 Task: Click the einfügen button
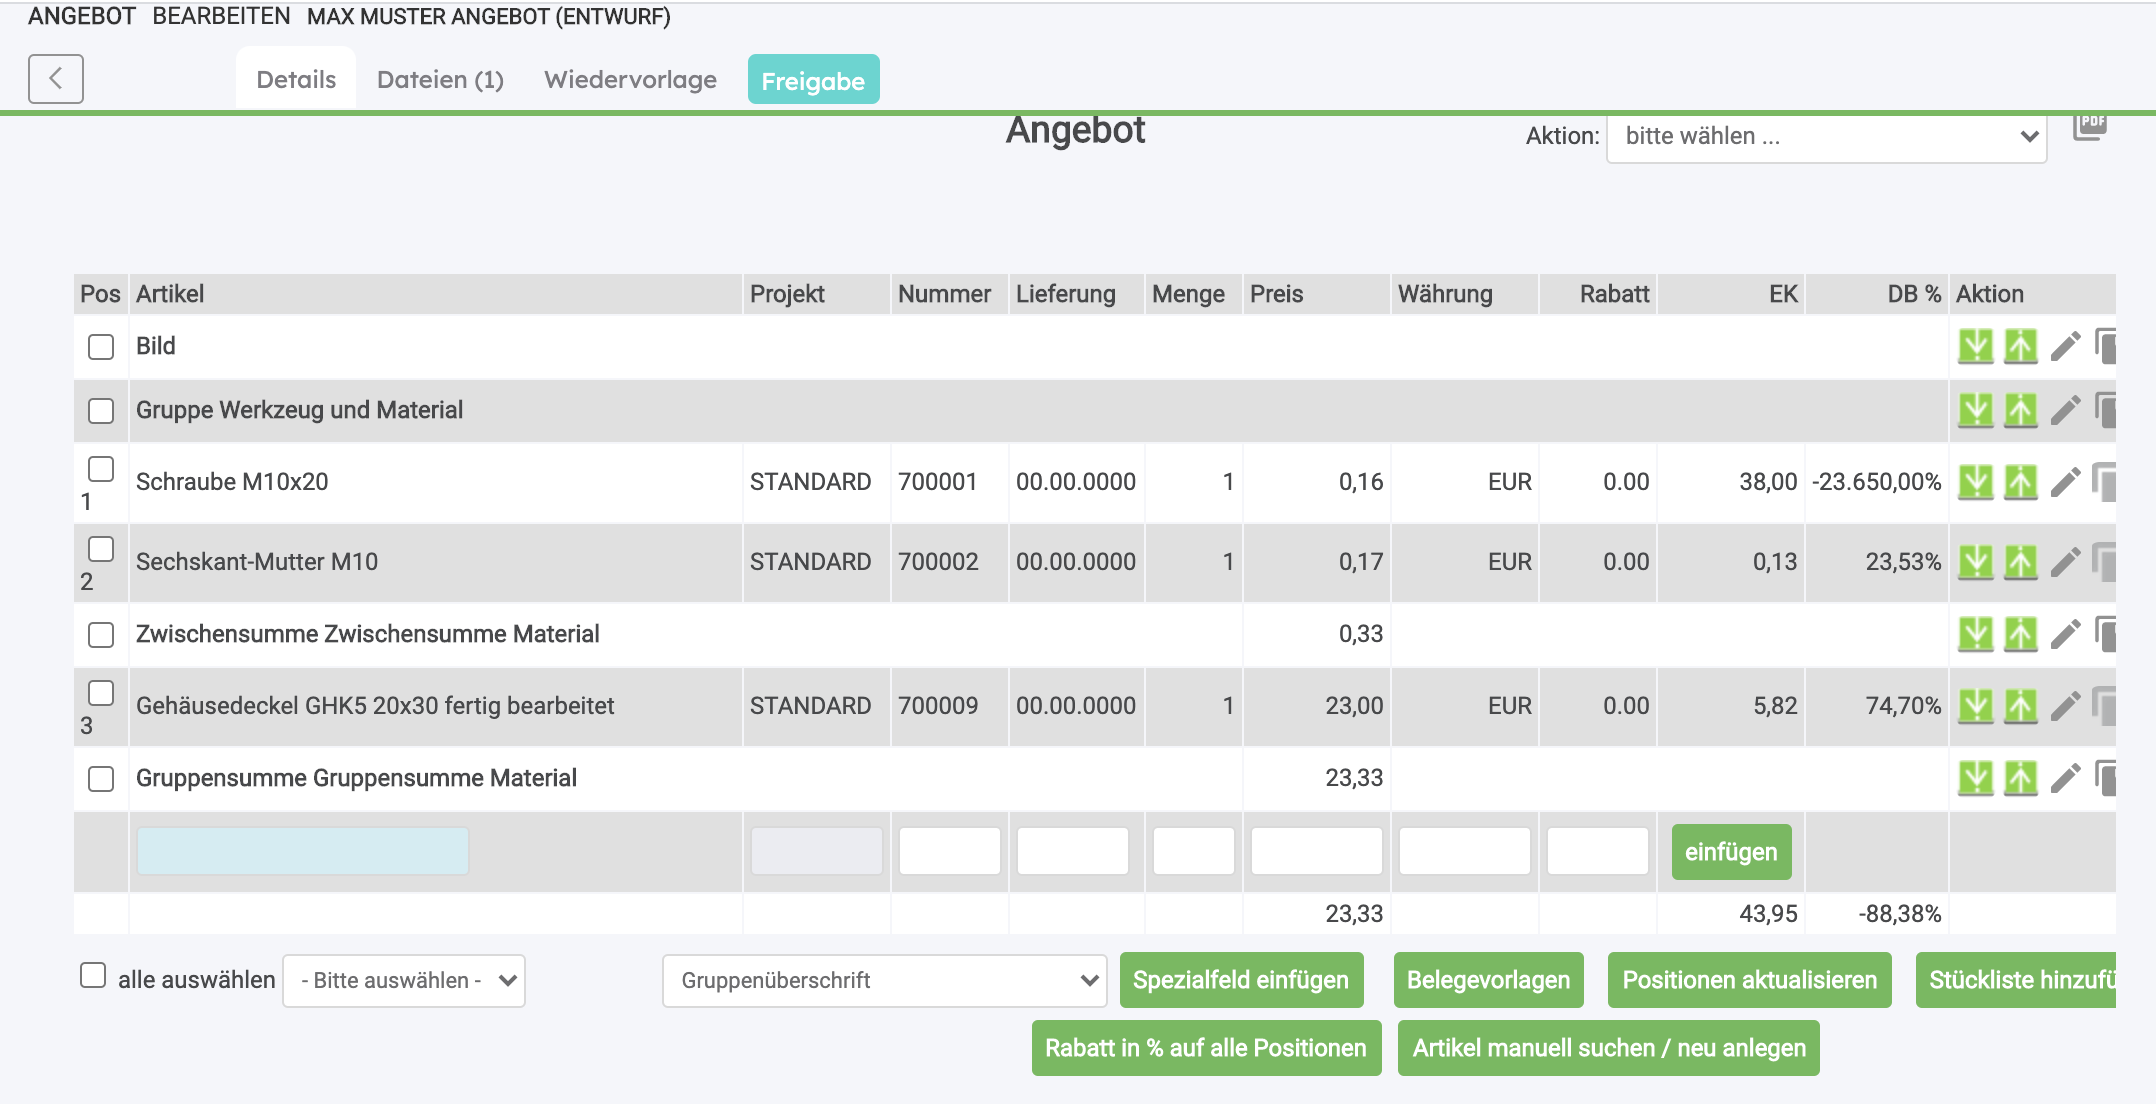click(1730, 852)
